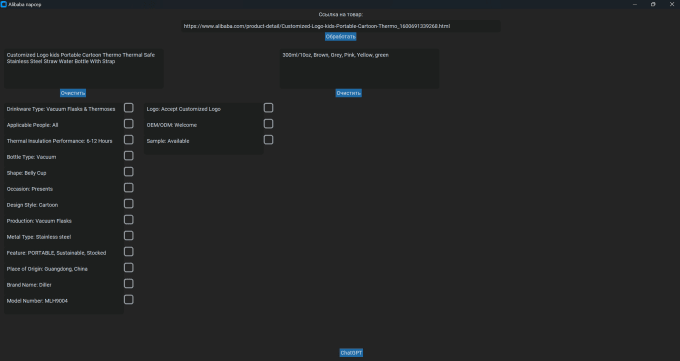Click the Feature: PORTABLE, Sustainable, Stocked text
The width and height of the screenshot is (680, 361).
click(x=56, y=253)
